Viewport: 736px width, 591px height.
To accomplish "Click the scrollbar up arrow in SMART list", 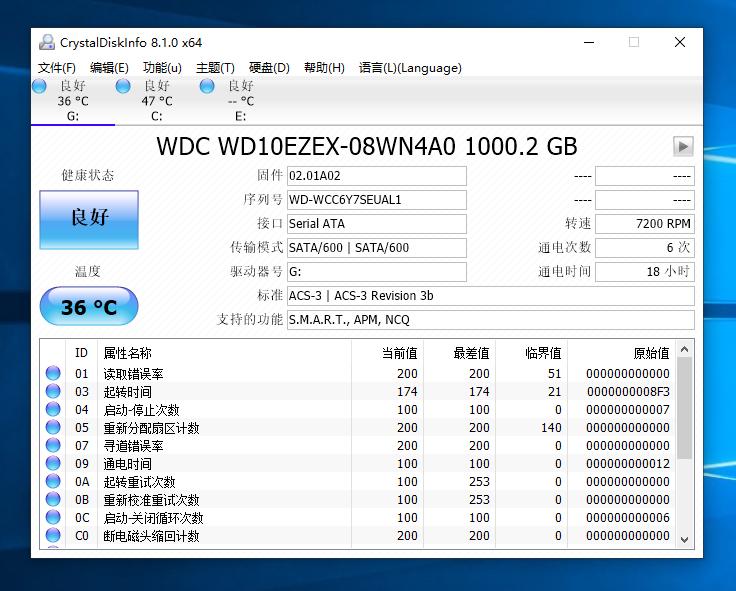I will pos(684,349).
